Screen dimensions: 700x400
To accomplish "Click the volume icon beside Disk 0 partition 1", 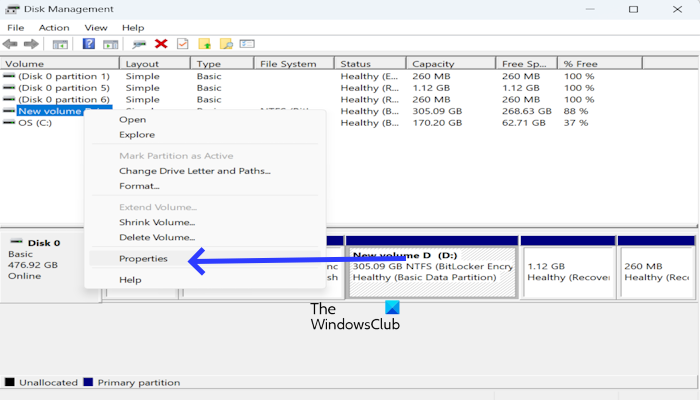I will point(9,76).
